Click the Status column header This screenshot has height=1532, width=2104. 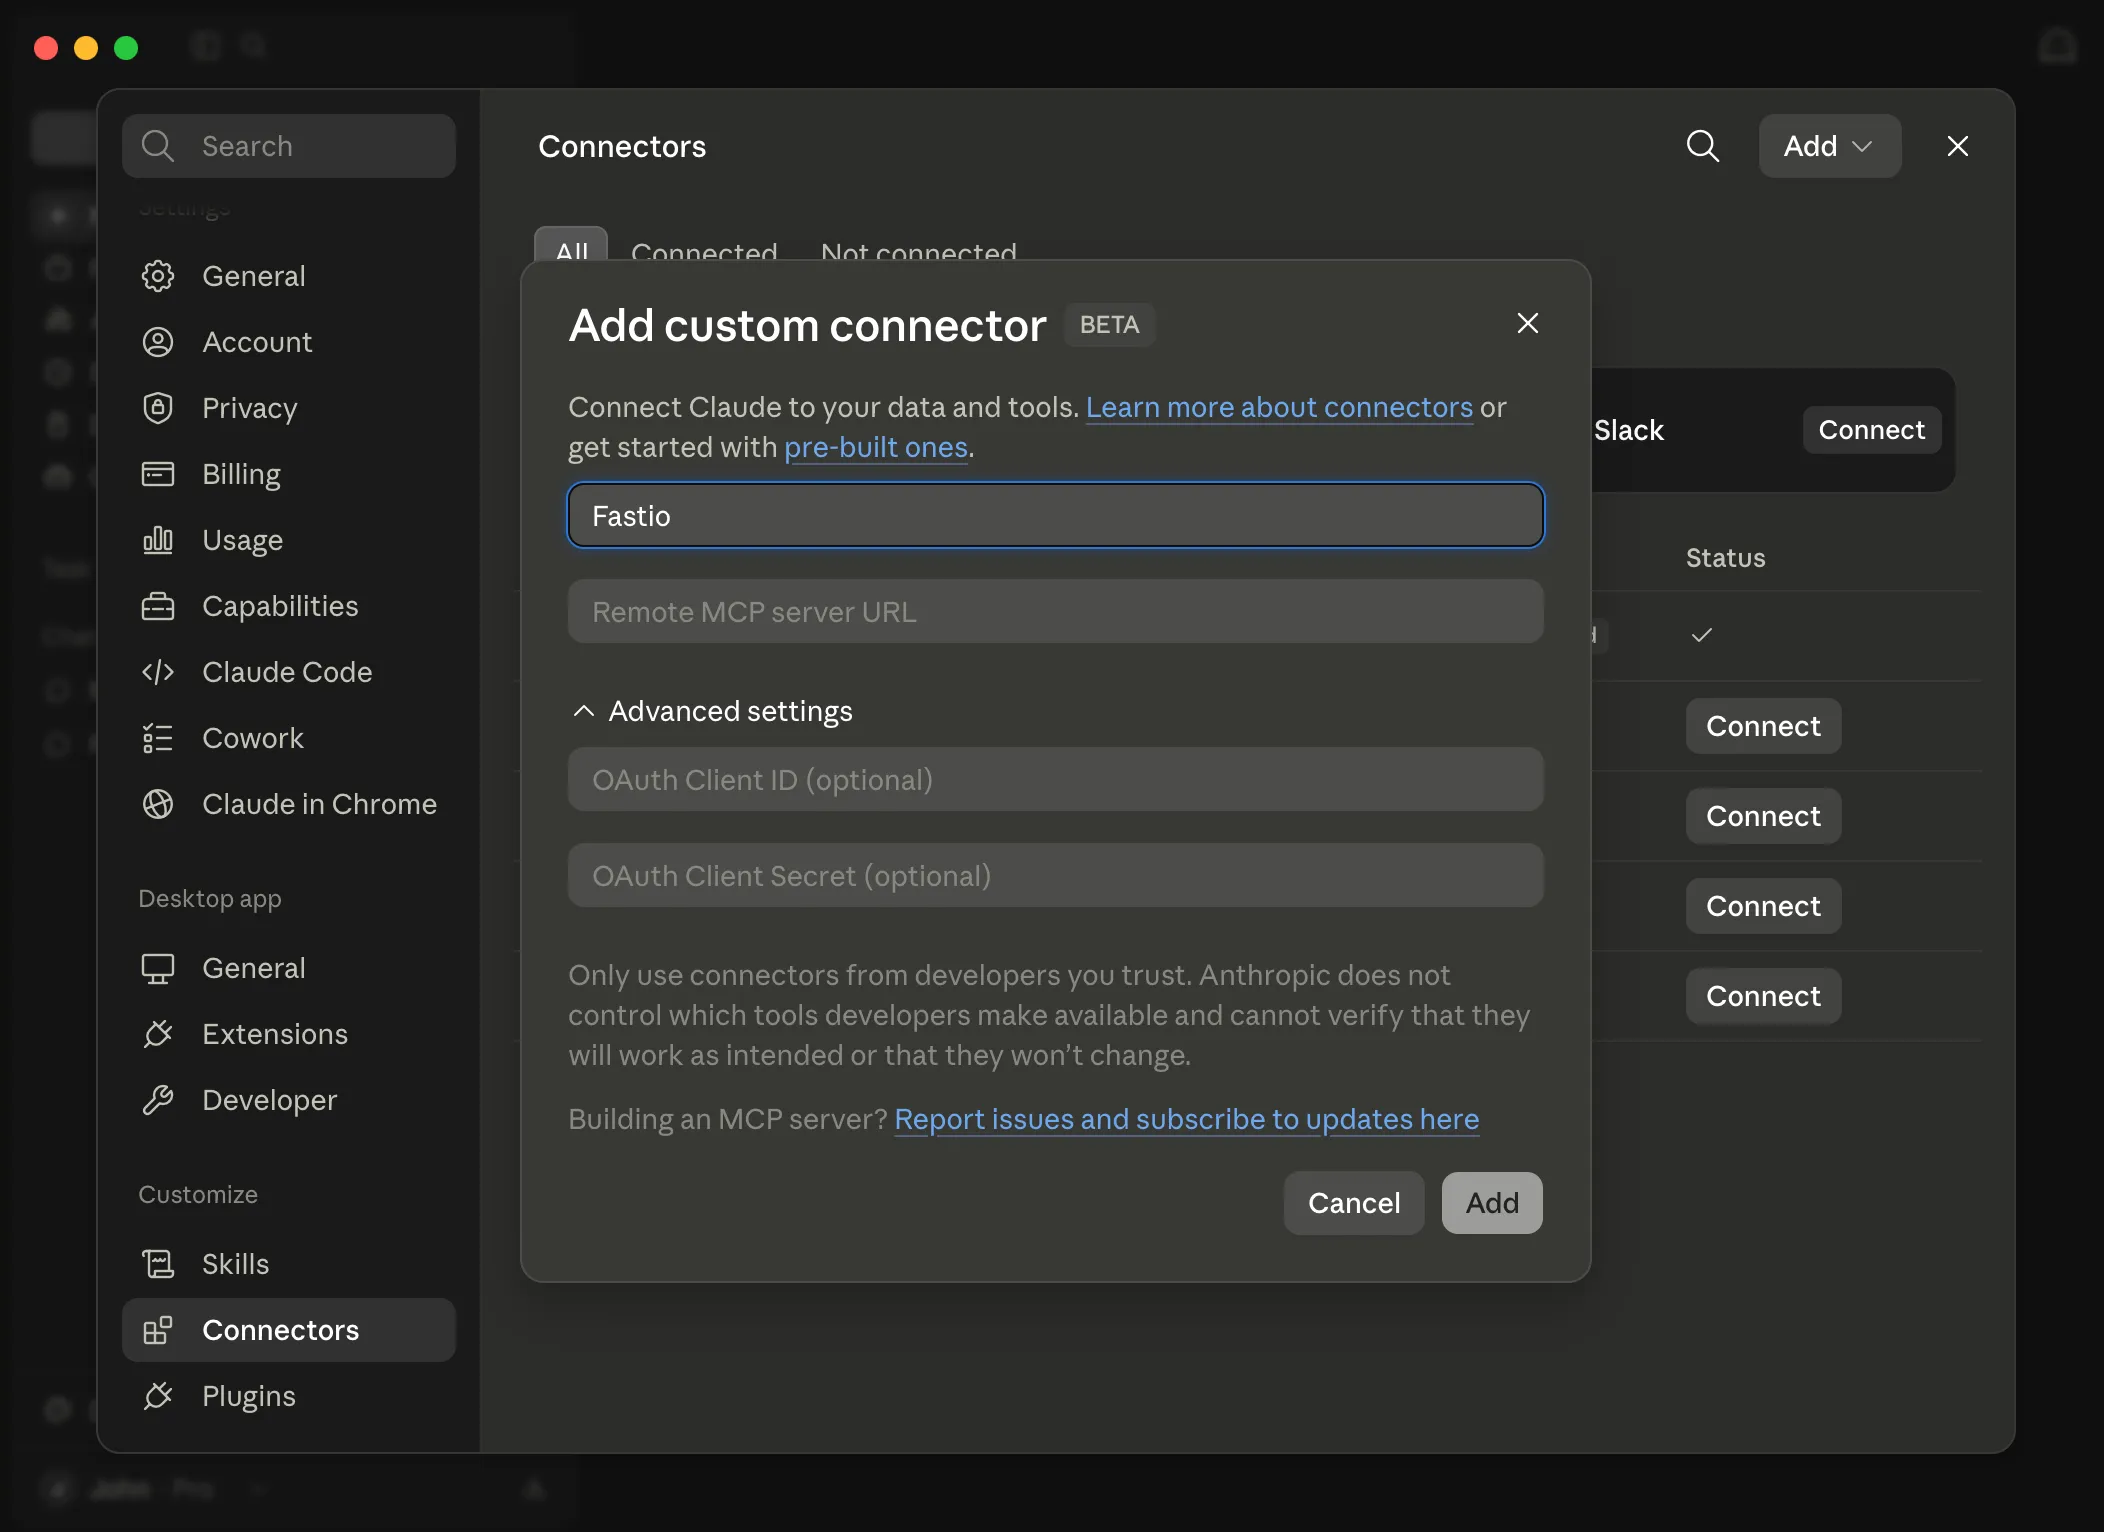pyautogui.click(x=1725, y=558)
